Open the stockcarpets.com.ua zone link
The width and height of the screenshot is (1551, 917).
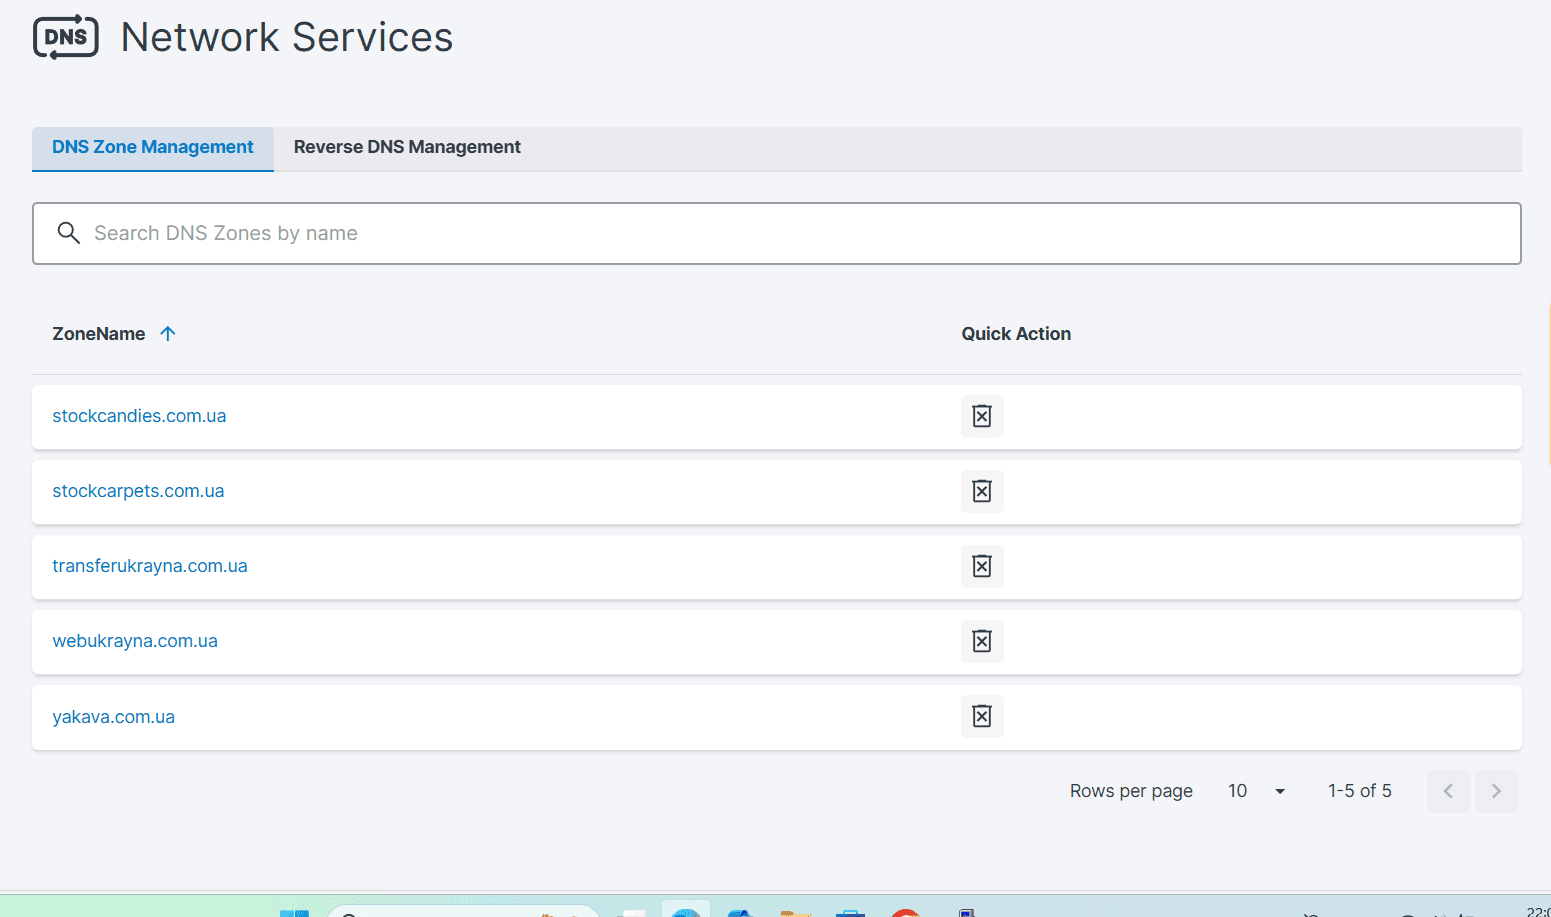(x=138, y=491)
